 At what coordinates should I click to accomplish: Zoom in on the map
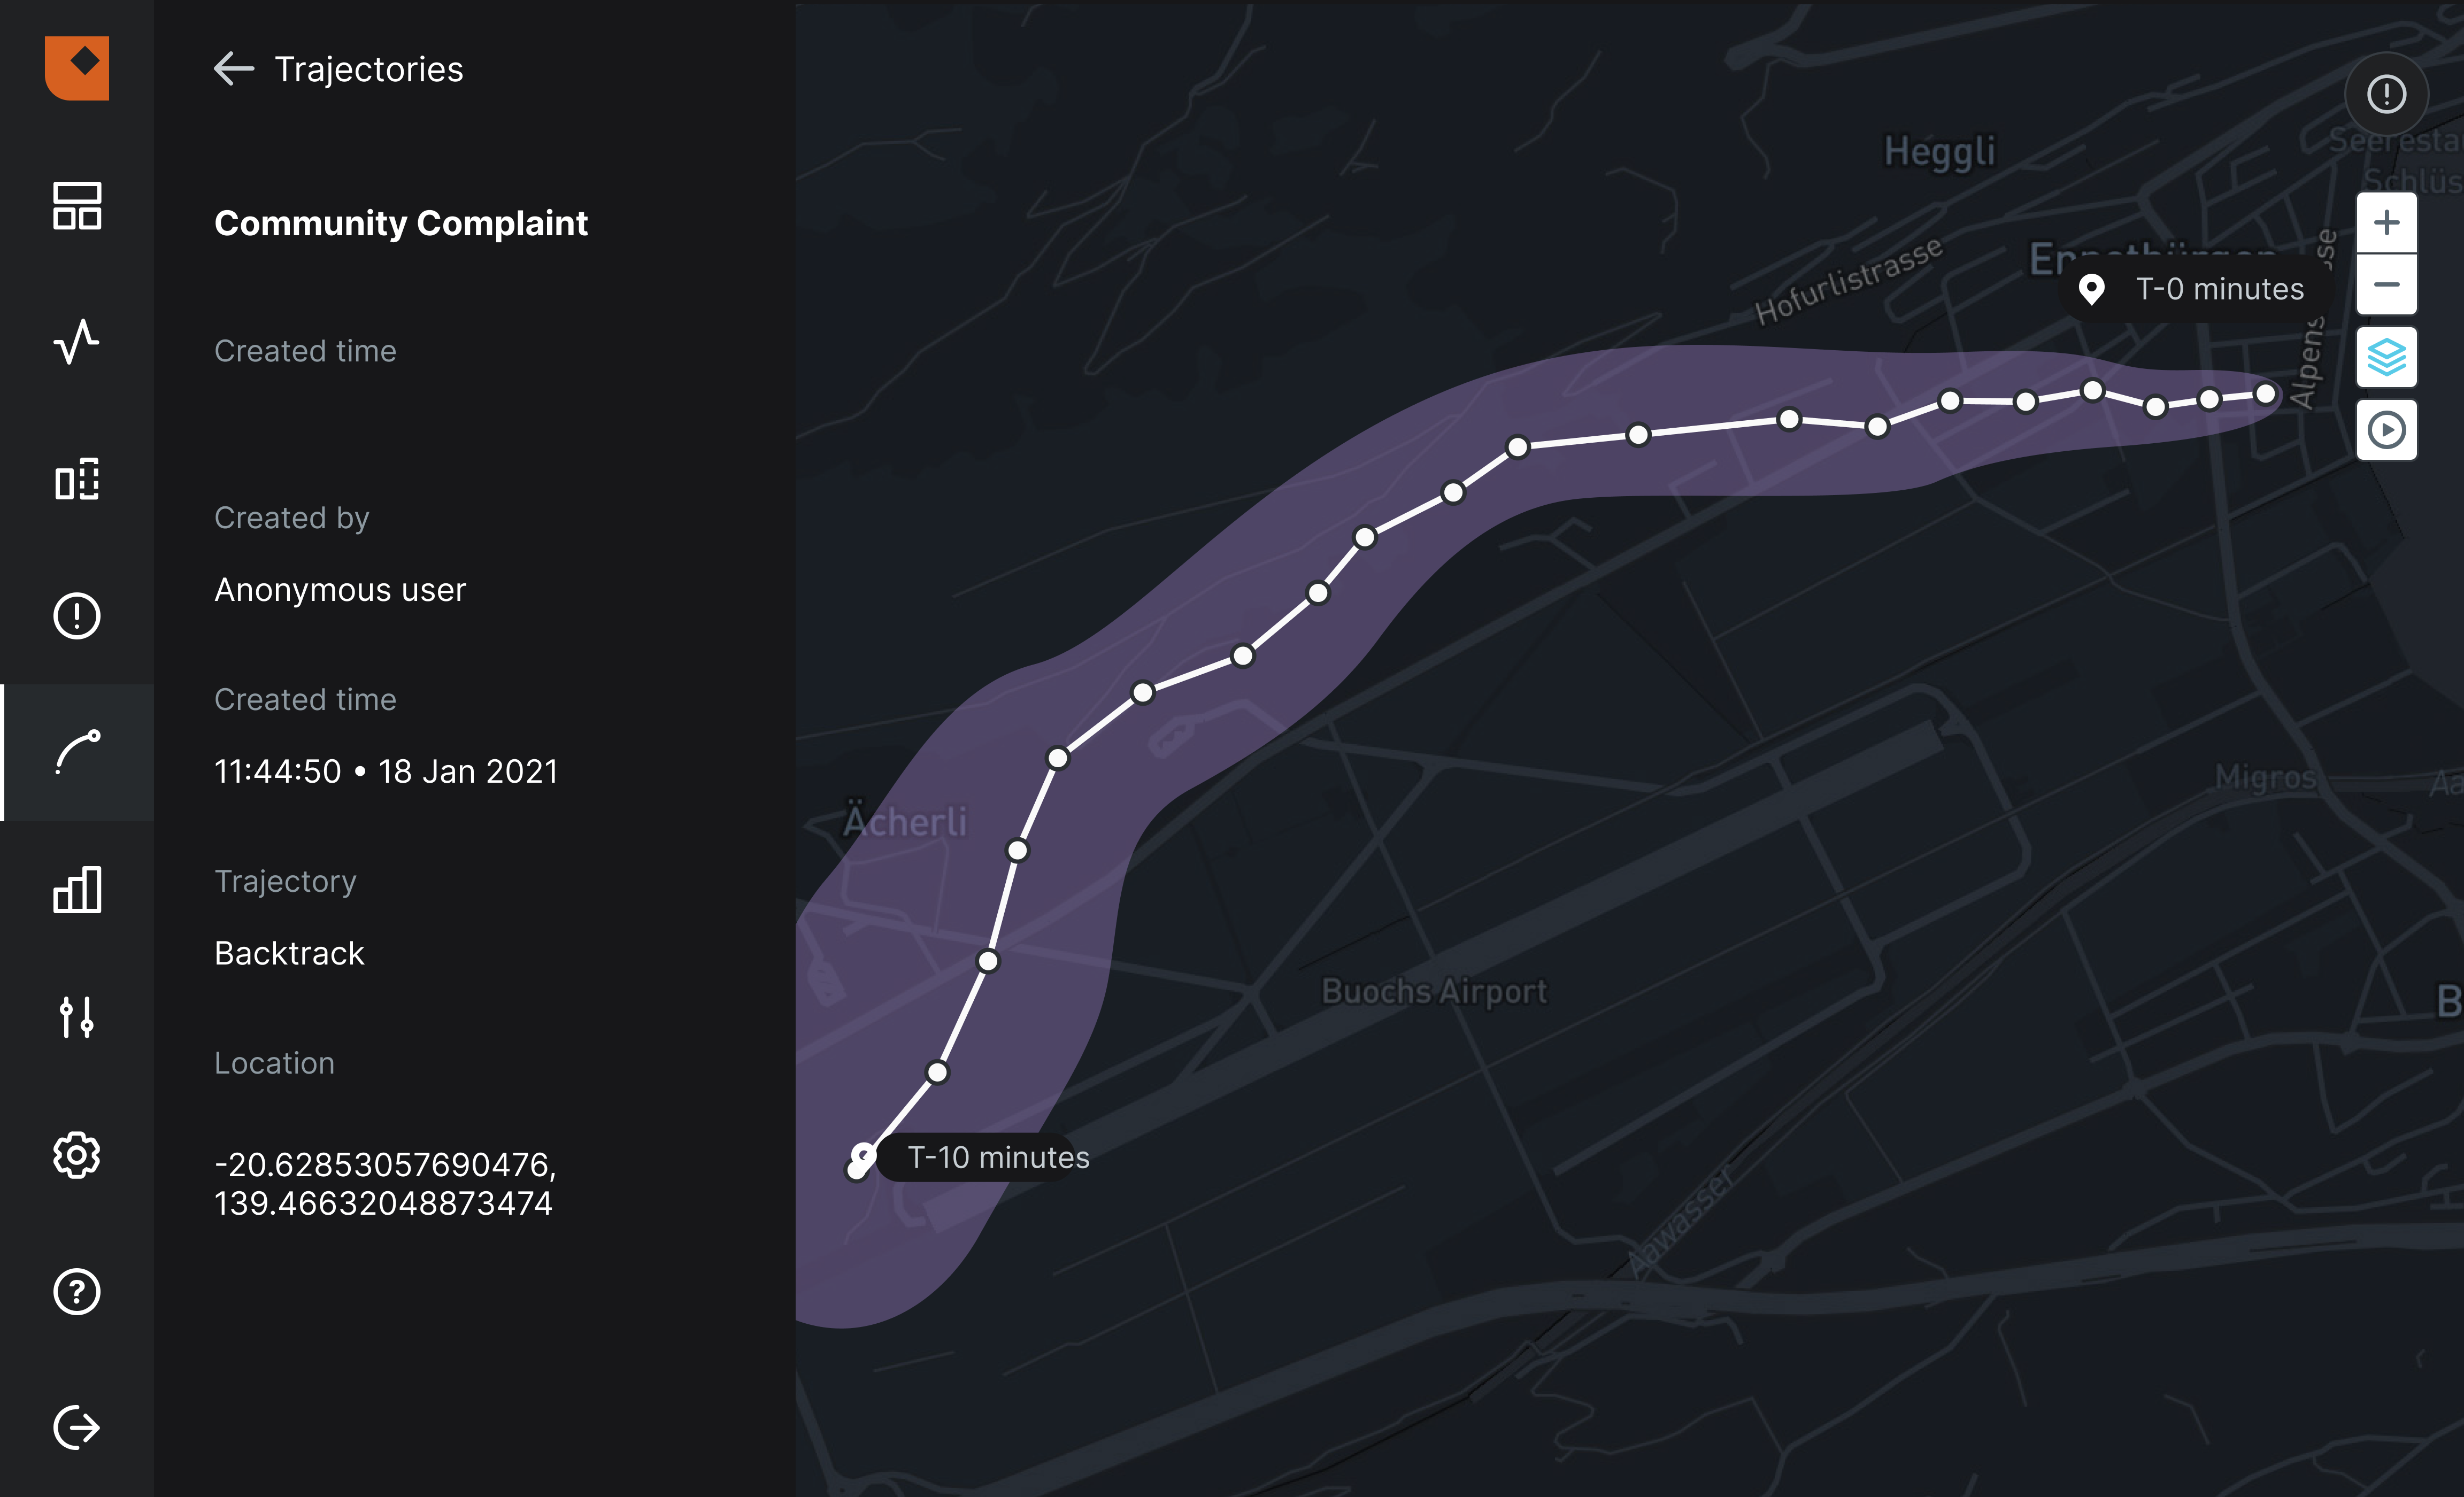pyautogui.click(x=2386, y=222)
